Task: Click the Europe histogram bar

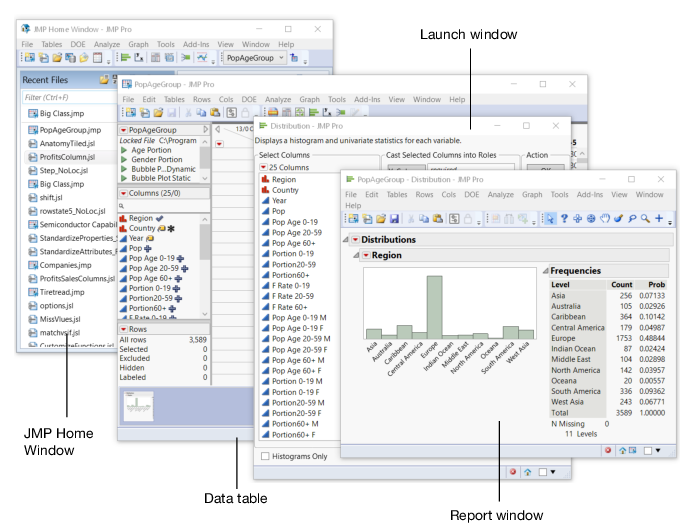Action: [x=434, y=307]
